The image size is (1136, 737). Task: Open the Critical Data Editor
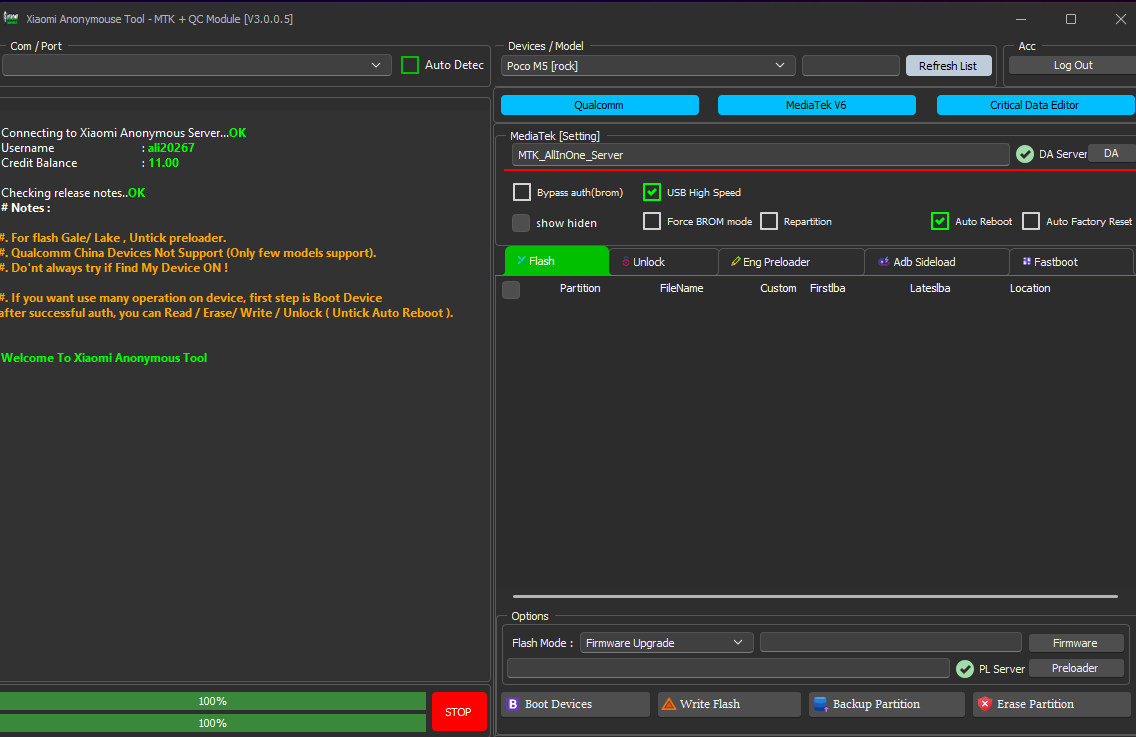[x=1036, y=105]
